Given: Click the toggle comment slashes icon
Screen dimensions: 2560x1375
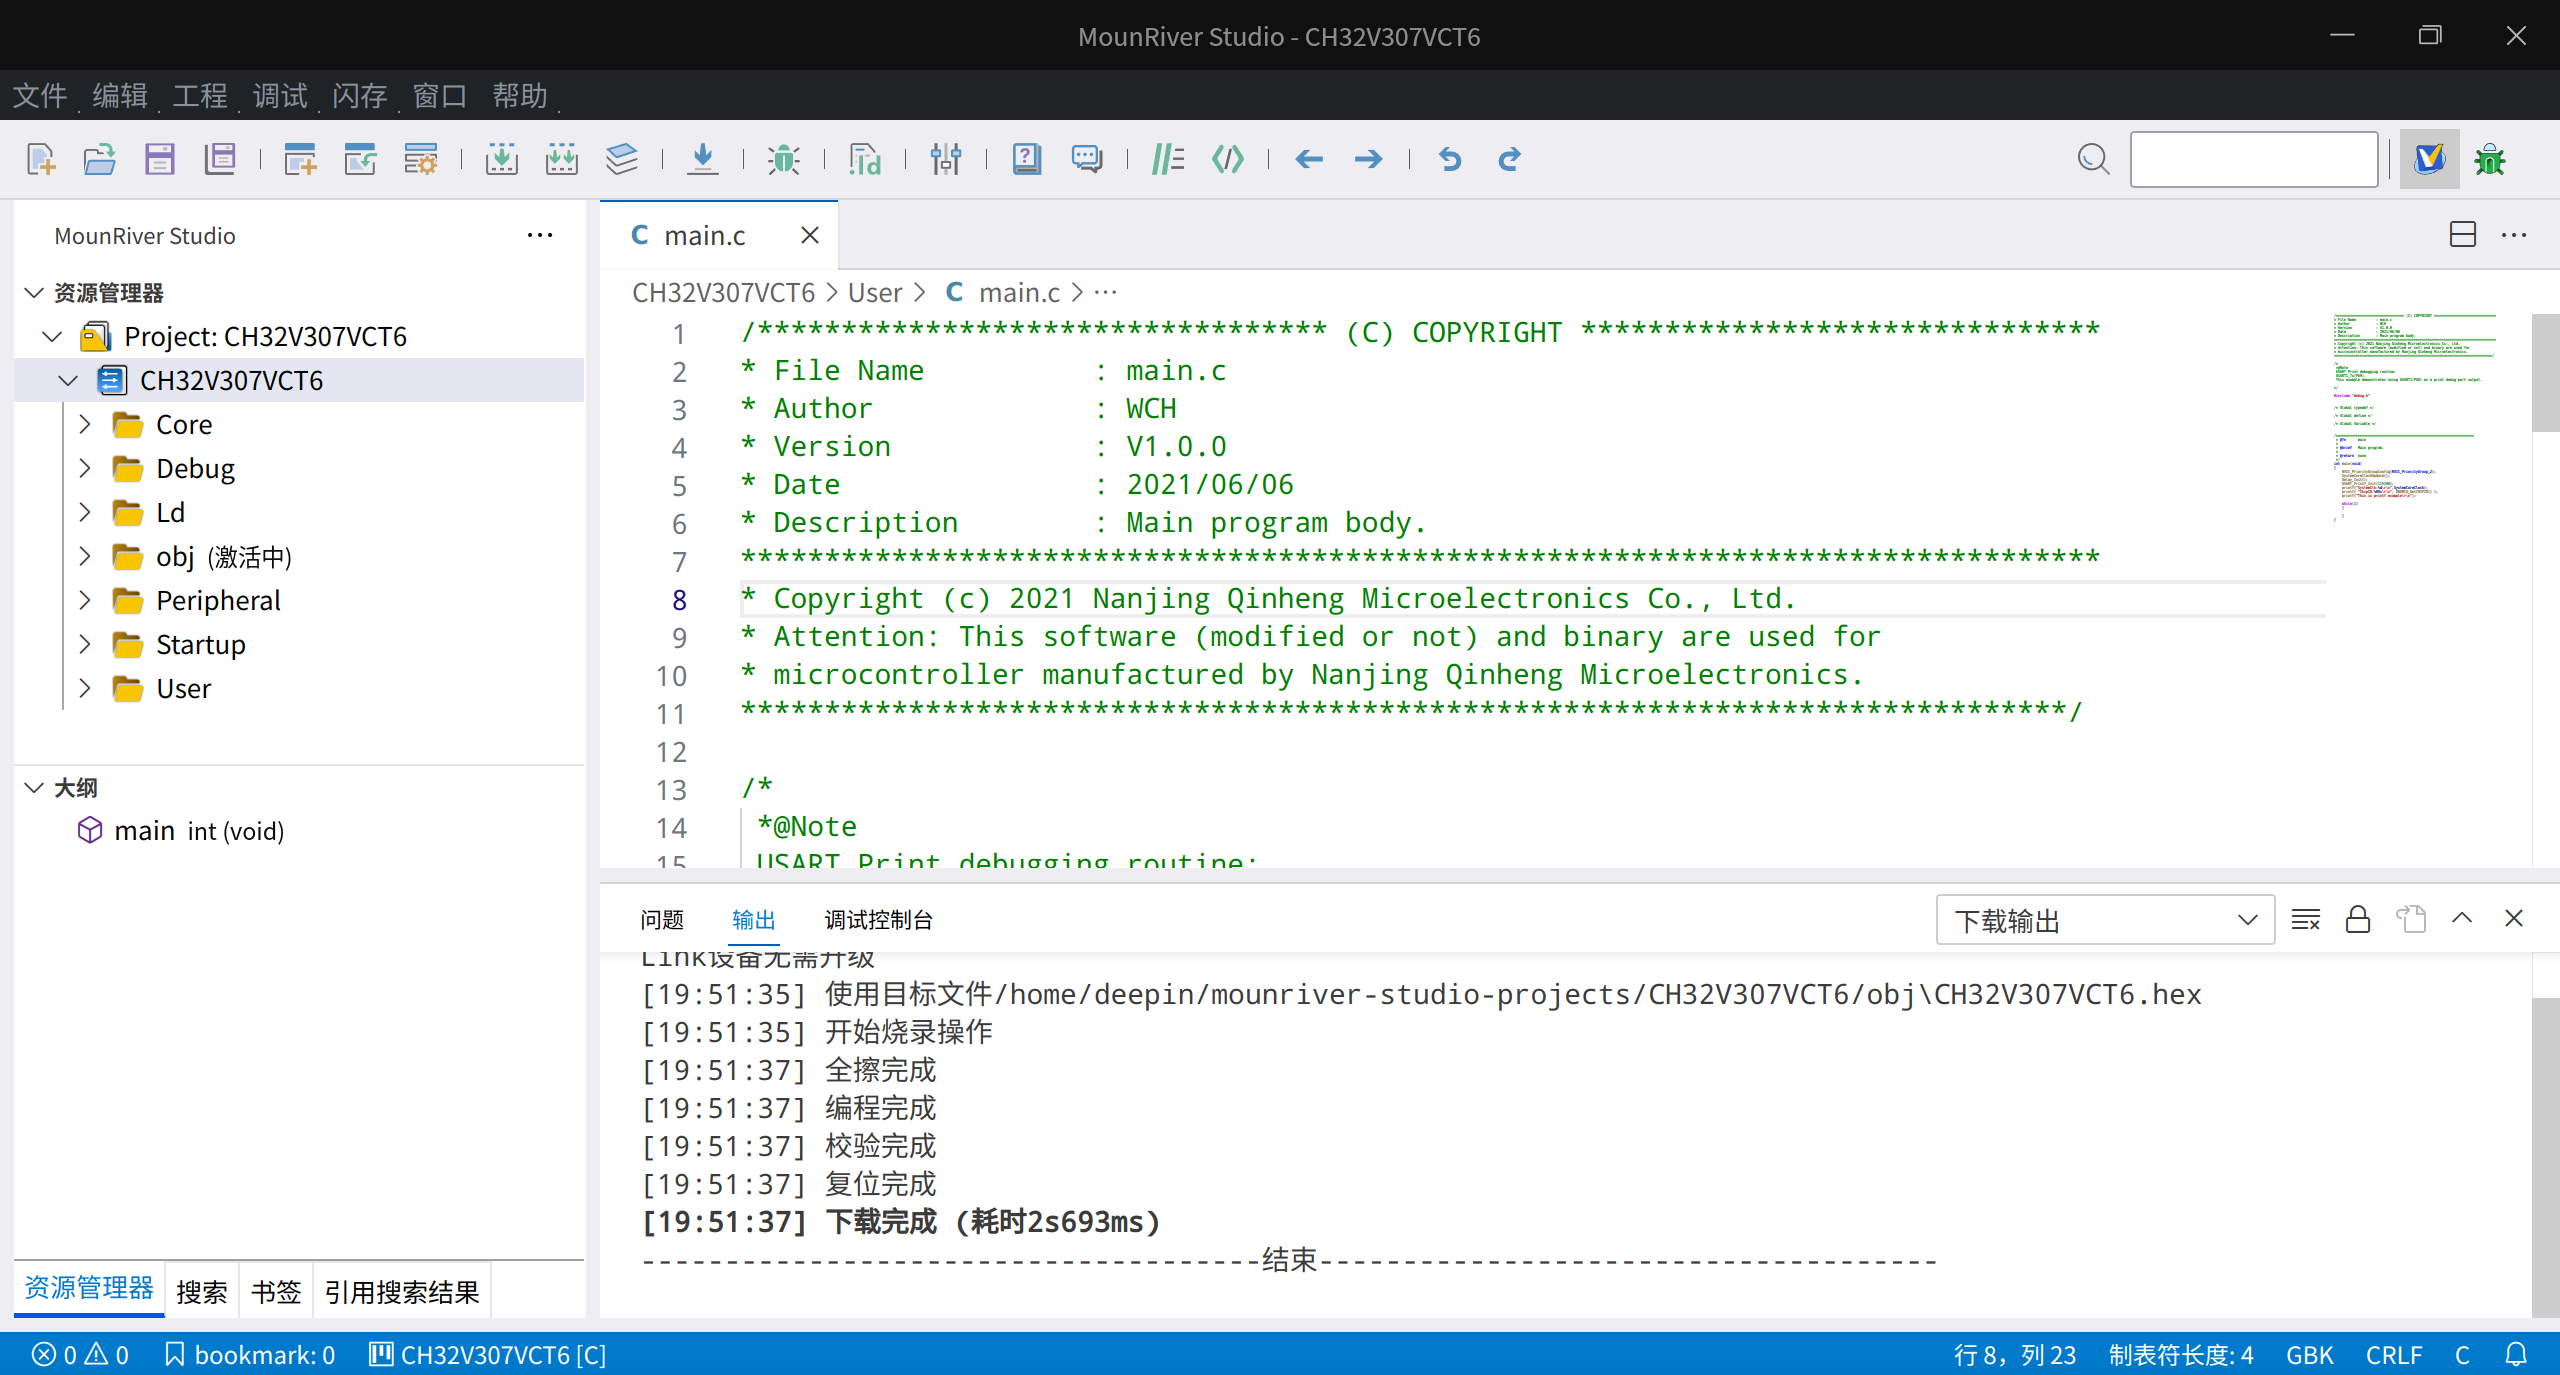Looking at the screenshot, I should tap(1167, 159).
